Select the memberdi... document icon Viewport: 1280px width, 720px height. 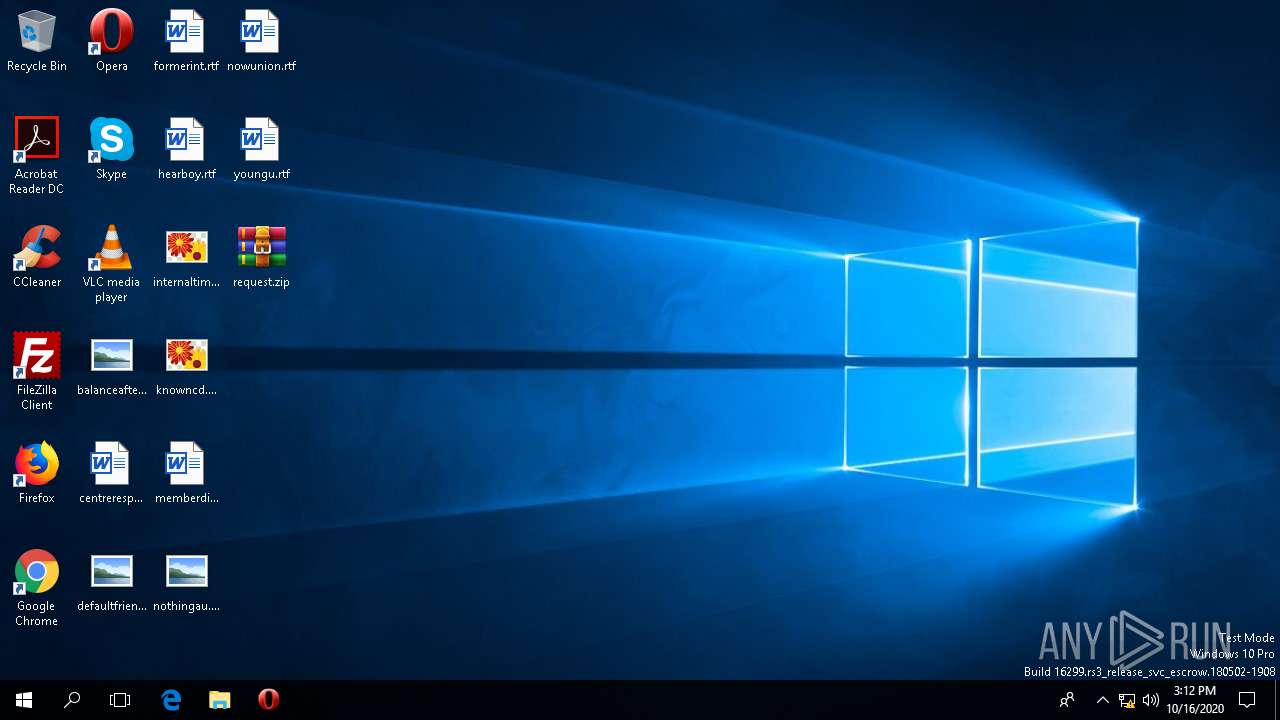pos(186,473)
